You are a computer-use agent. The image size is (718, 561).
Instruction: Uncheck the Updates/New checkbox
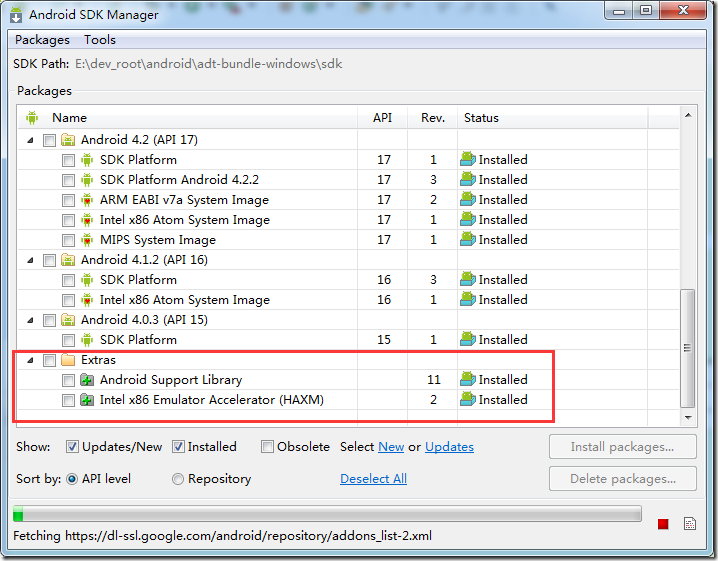click(73, 447)
